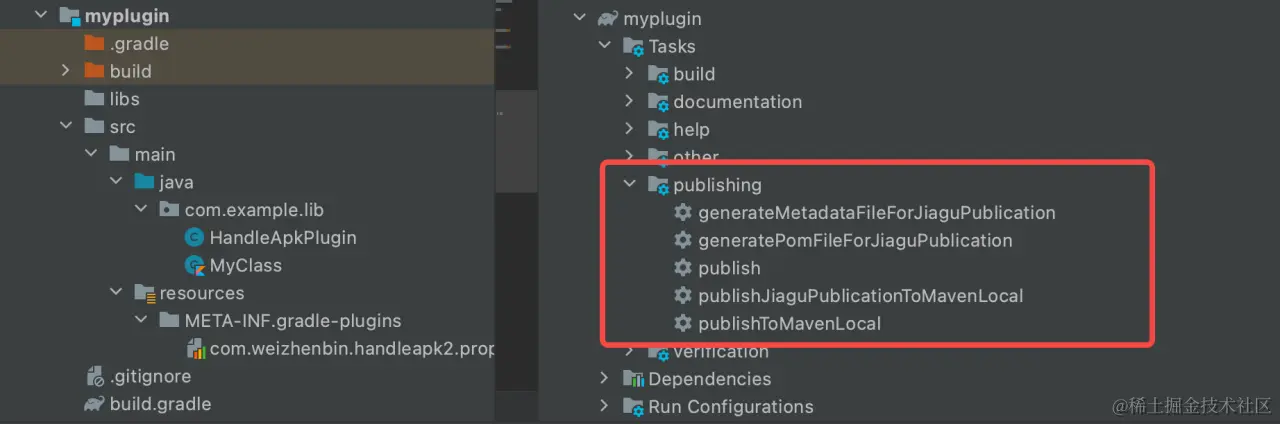Expand the help task group
Image resolution: width=1280 pixels, height=424 pixels.
[x=629, y=129]
